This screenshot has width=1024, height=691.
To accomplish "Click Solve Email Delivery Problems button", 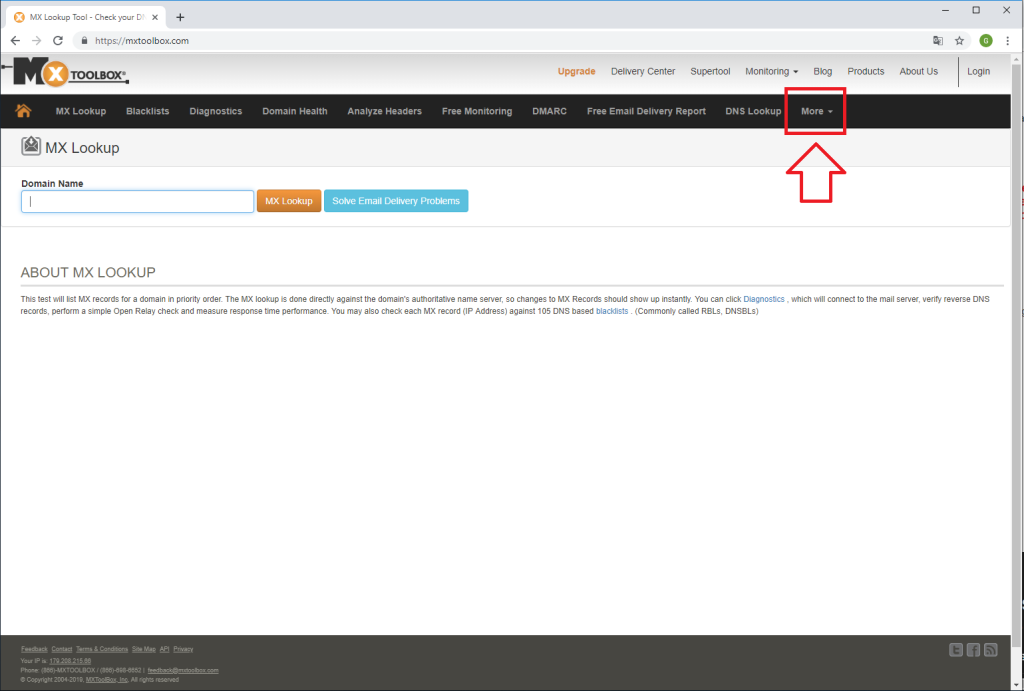I will [396, 201].
